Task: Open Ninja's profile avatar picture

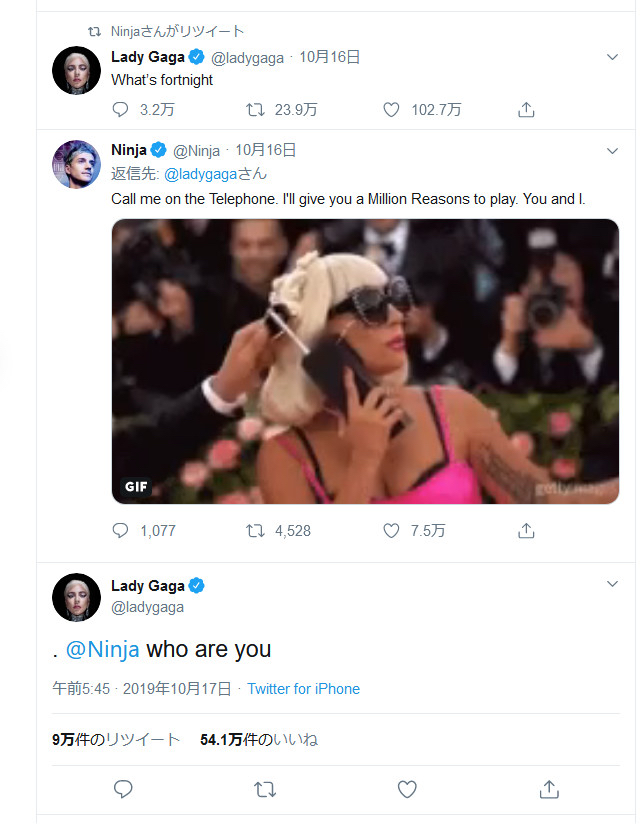Action: tap(76, 163)
